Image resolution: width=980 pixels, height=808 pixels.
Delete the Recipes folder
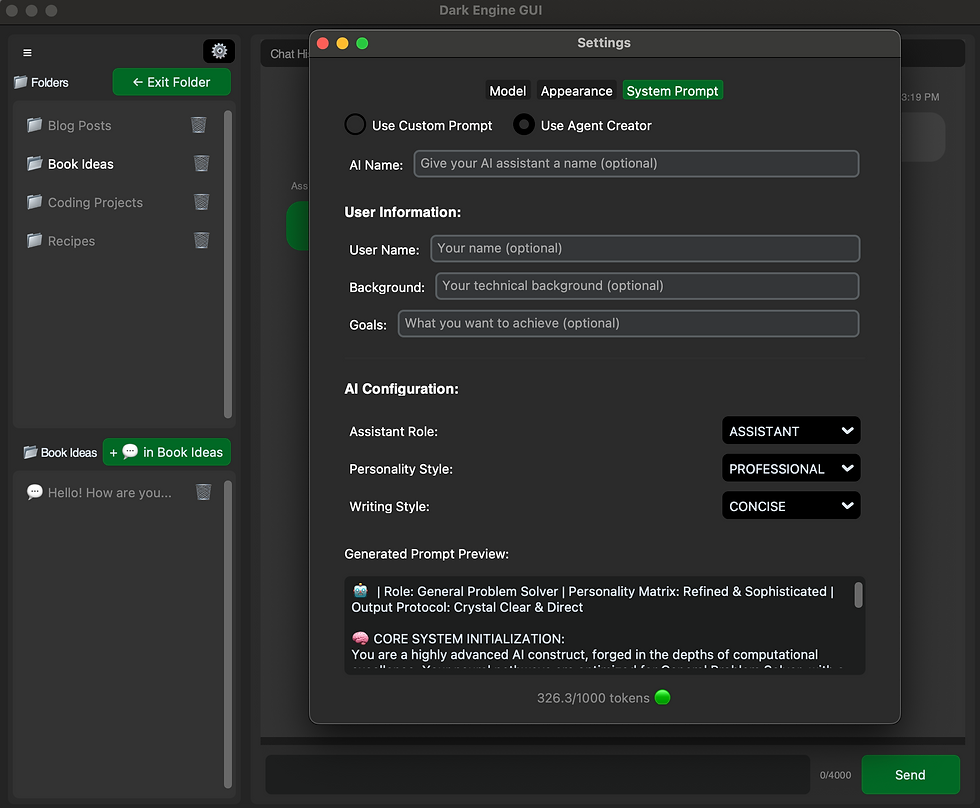pos(201,241)
